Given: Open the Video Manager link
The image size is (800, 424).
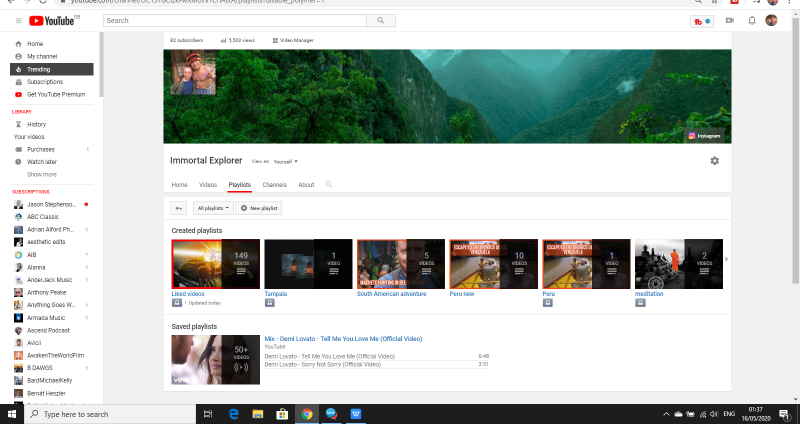Looking at the screenshot, I should (293, 40).
